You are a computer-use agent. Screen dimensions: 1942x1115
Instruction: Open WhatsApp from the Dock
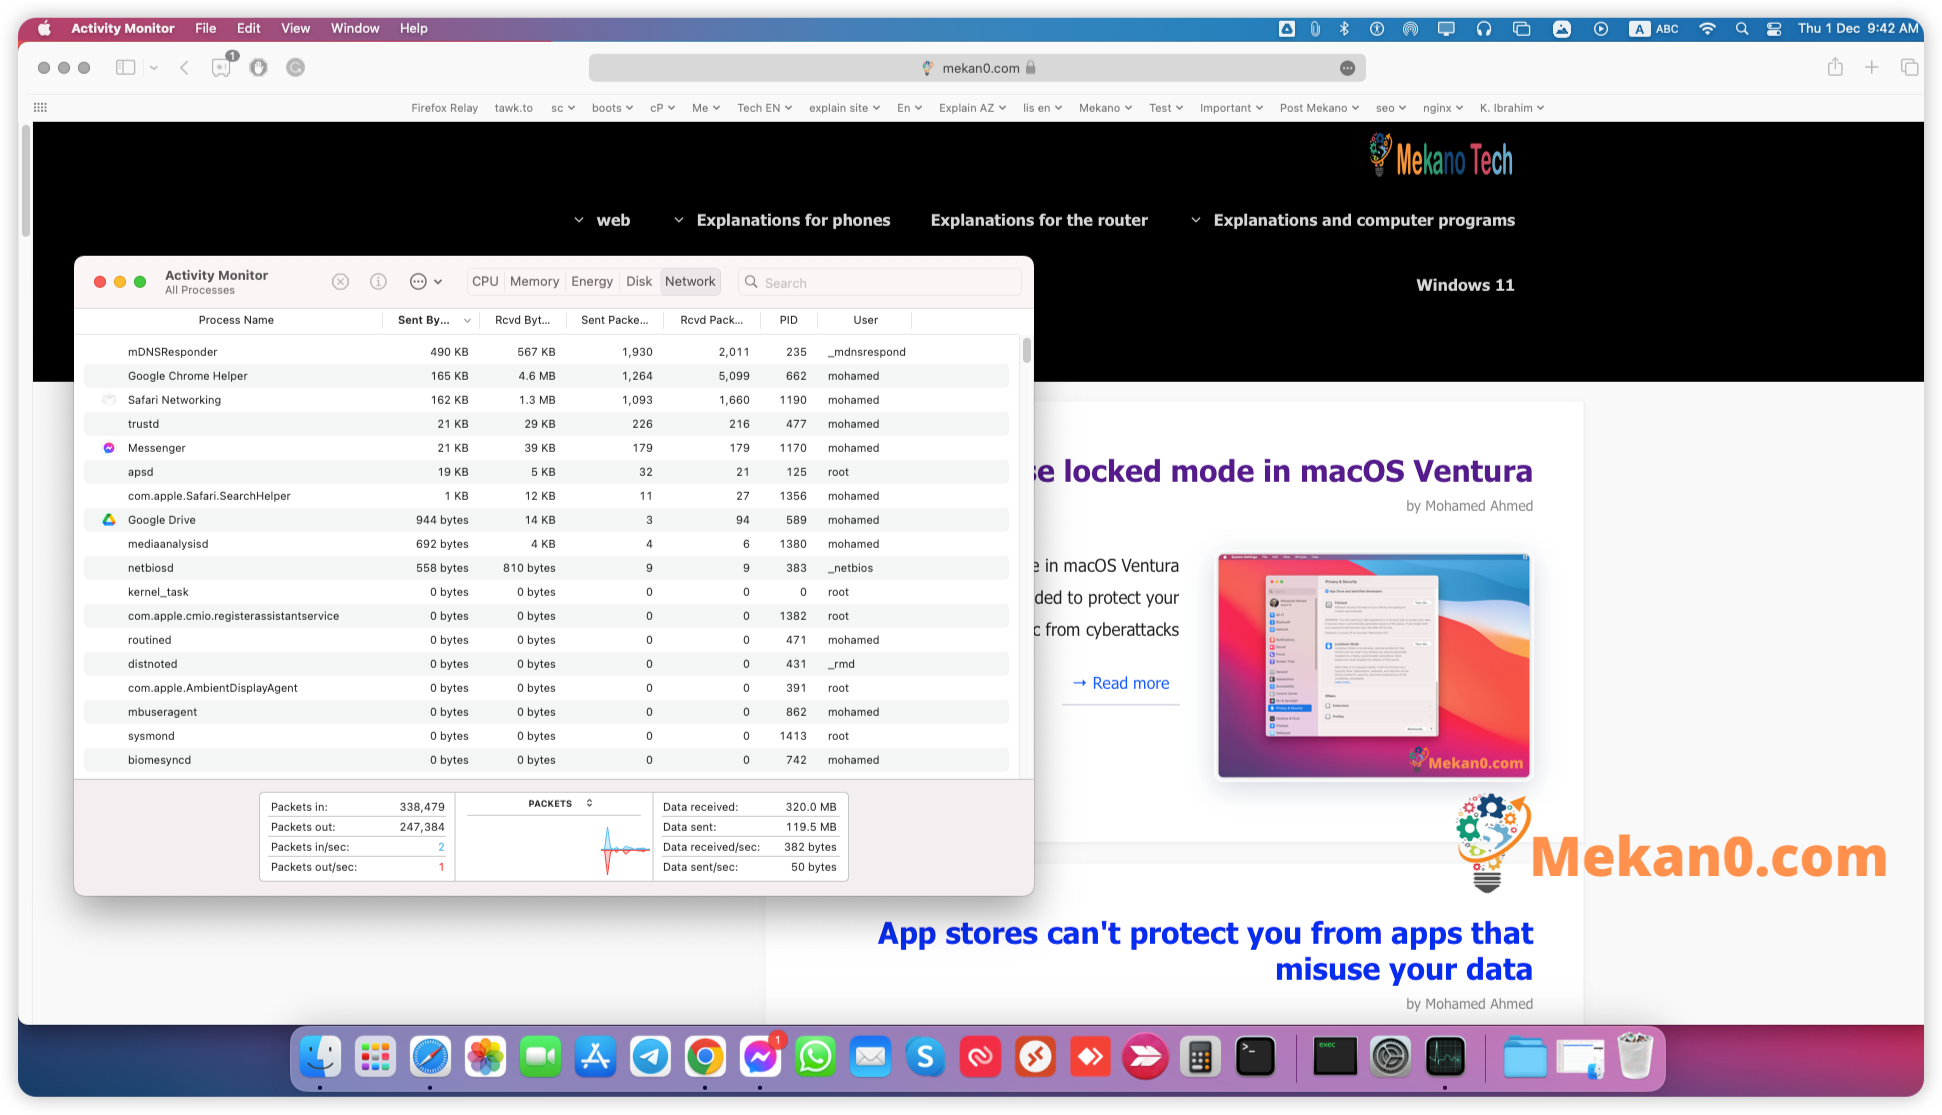tap(815, 1057)
